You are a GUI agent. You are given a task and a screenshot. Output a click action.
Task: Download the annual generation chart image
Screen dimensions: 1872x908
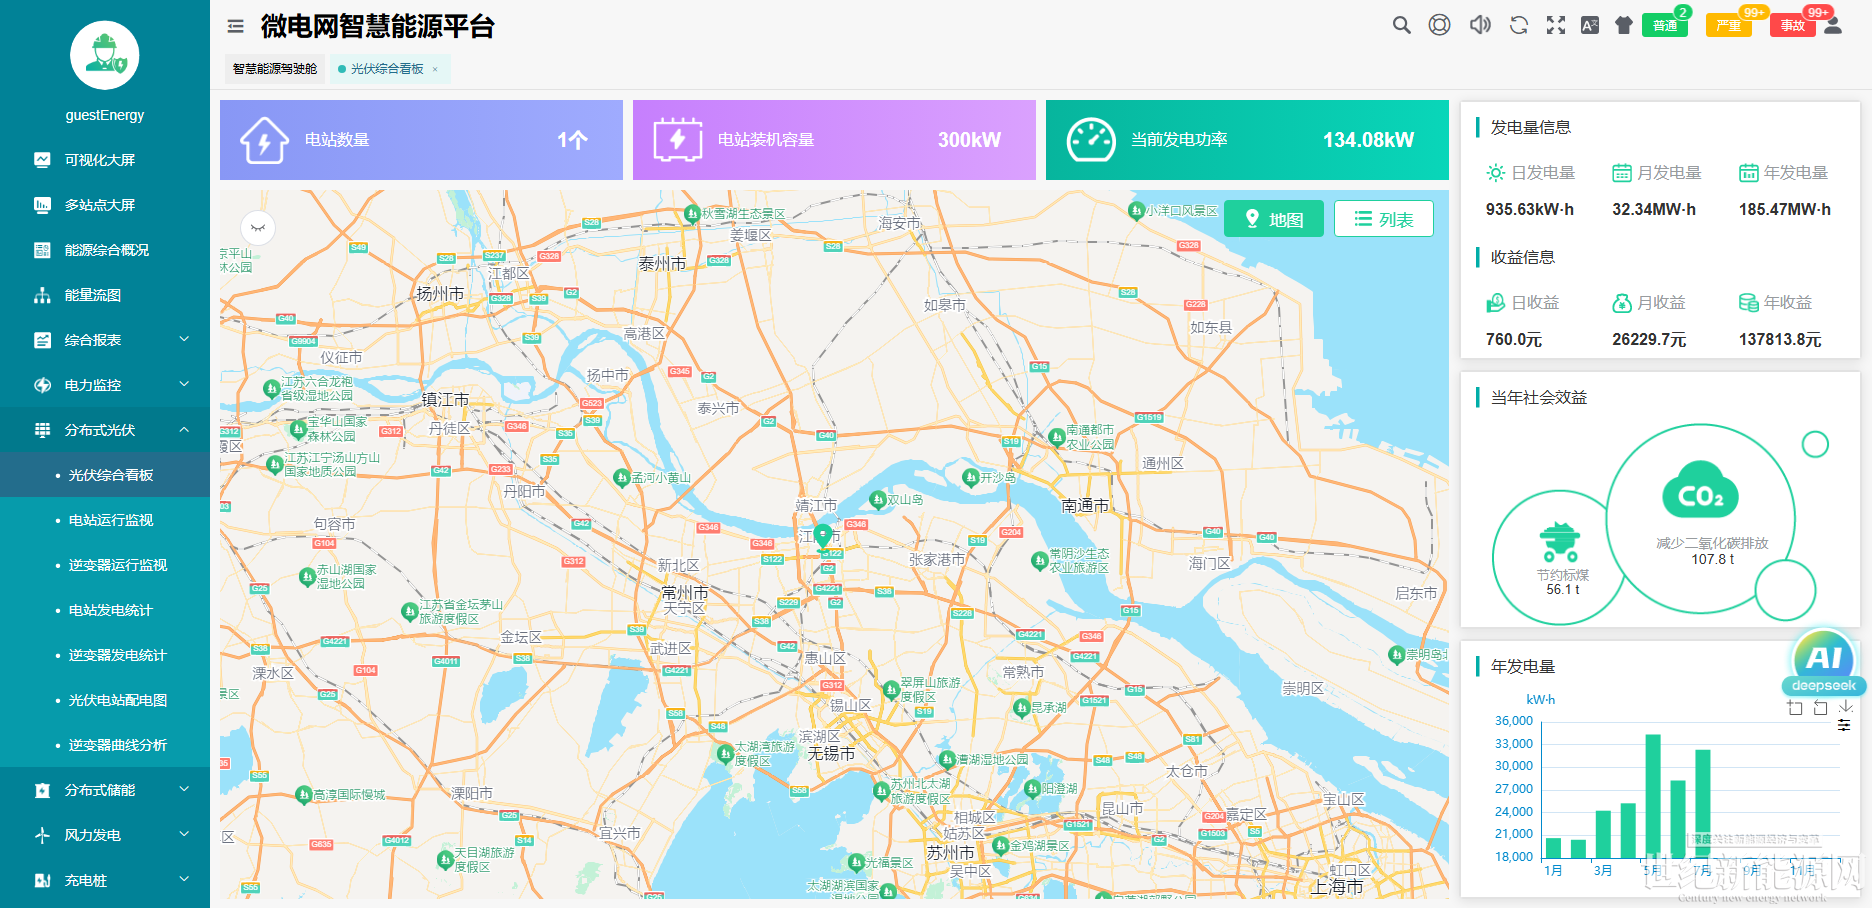[x=1845, y=707]
